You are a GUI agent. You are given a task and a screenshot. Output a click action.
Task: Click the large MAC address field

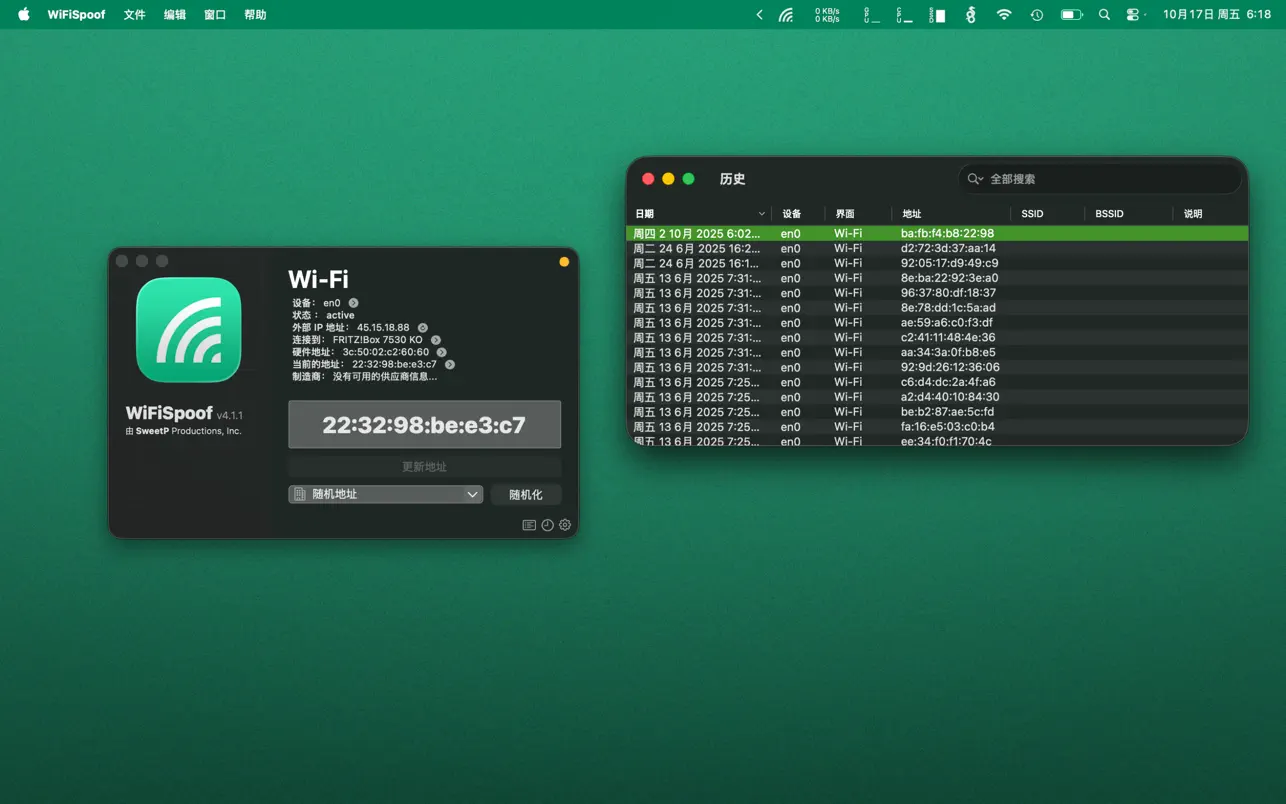[424, 425]
